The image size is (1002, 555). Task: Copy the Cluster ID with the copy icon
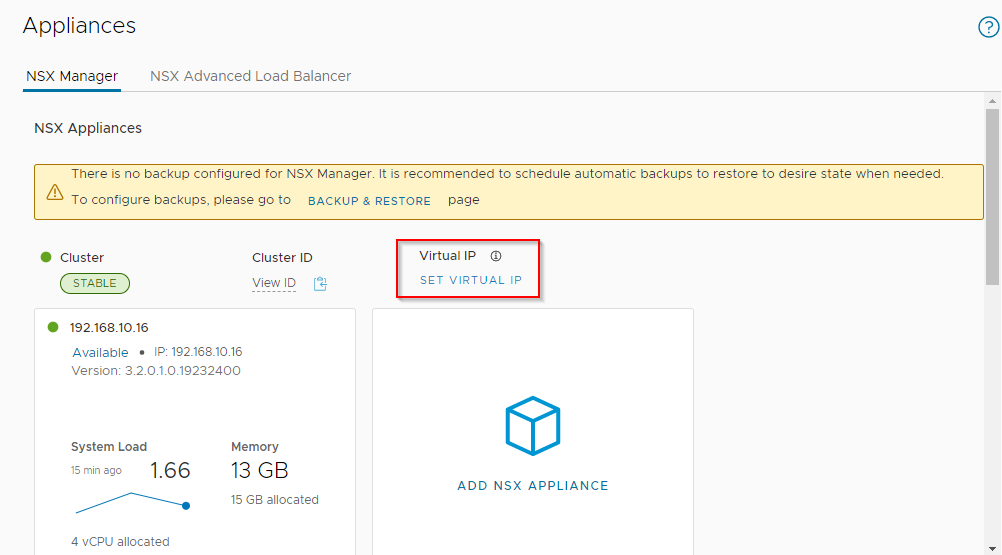click(x=320, y=284)
